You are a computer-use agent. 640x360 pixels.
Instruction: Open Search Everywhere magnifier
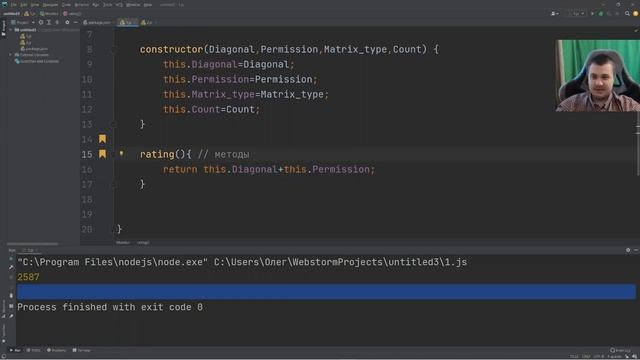click(x=627, y=13)
